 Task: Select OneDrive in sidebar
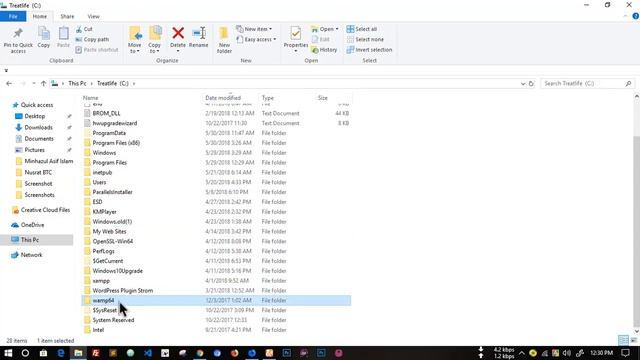[x=32, y=225]
